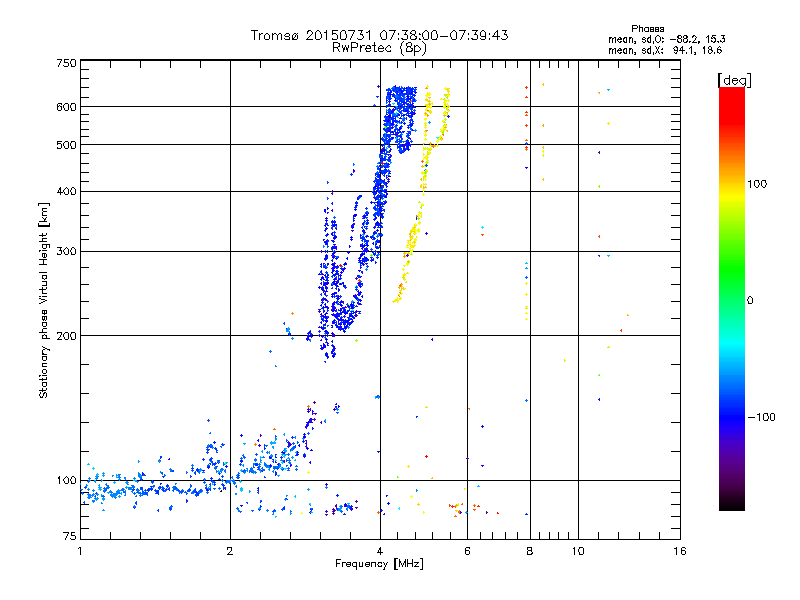This screenshot has width=800, height=600.
Task: Click the x-axis tick label '10'
Action: click(x=578, y=551)
